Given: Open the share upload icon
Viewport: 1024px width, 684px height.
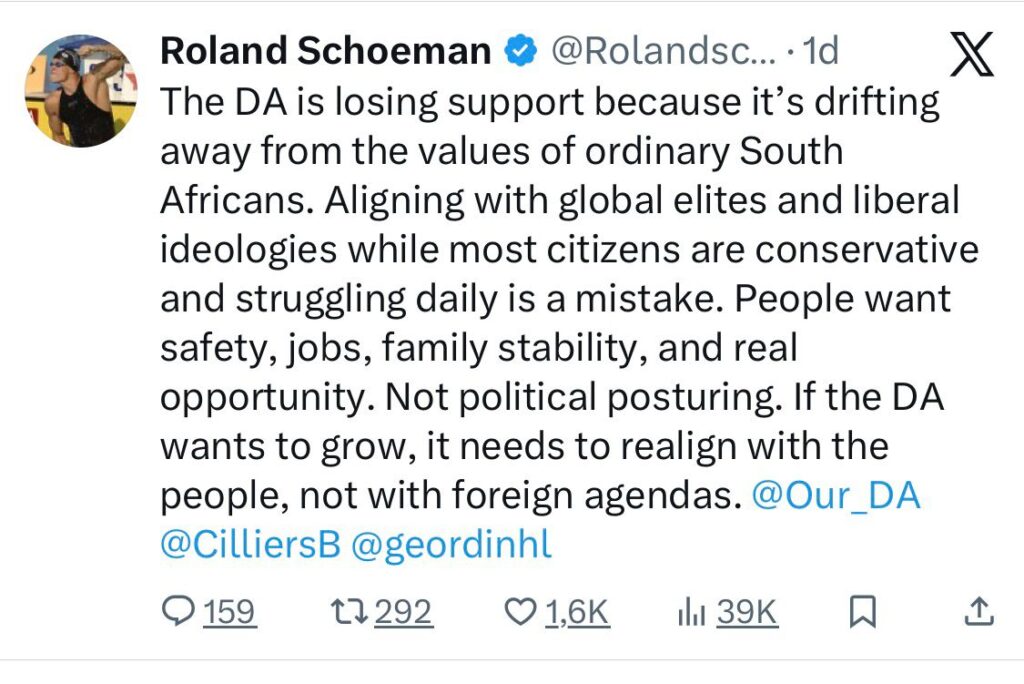Looking at the screenshot, I should 979,612.
